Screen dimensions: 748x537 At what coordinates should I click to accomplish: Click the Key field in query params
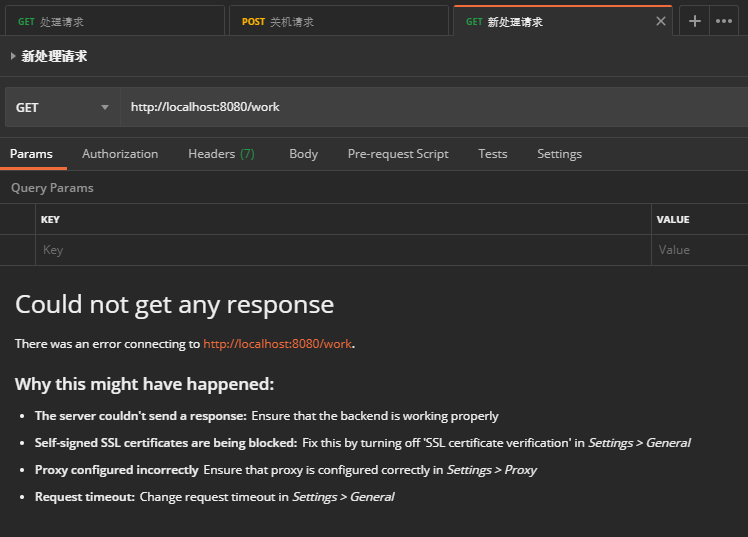340,250
